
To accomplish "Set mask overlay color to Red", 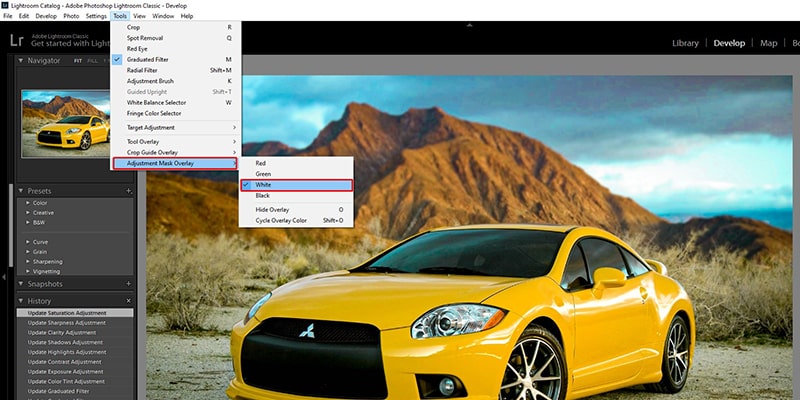I will click(296, 163).
